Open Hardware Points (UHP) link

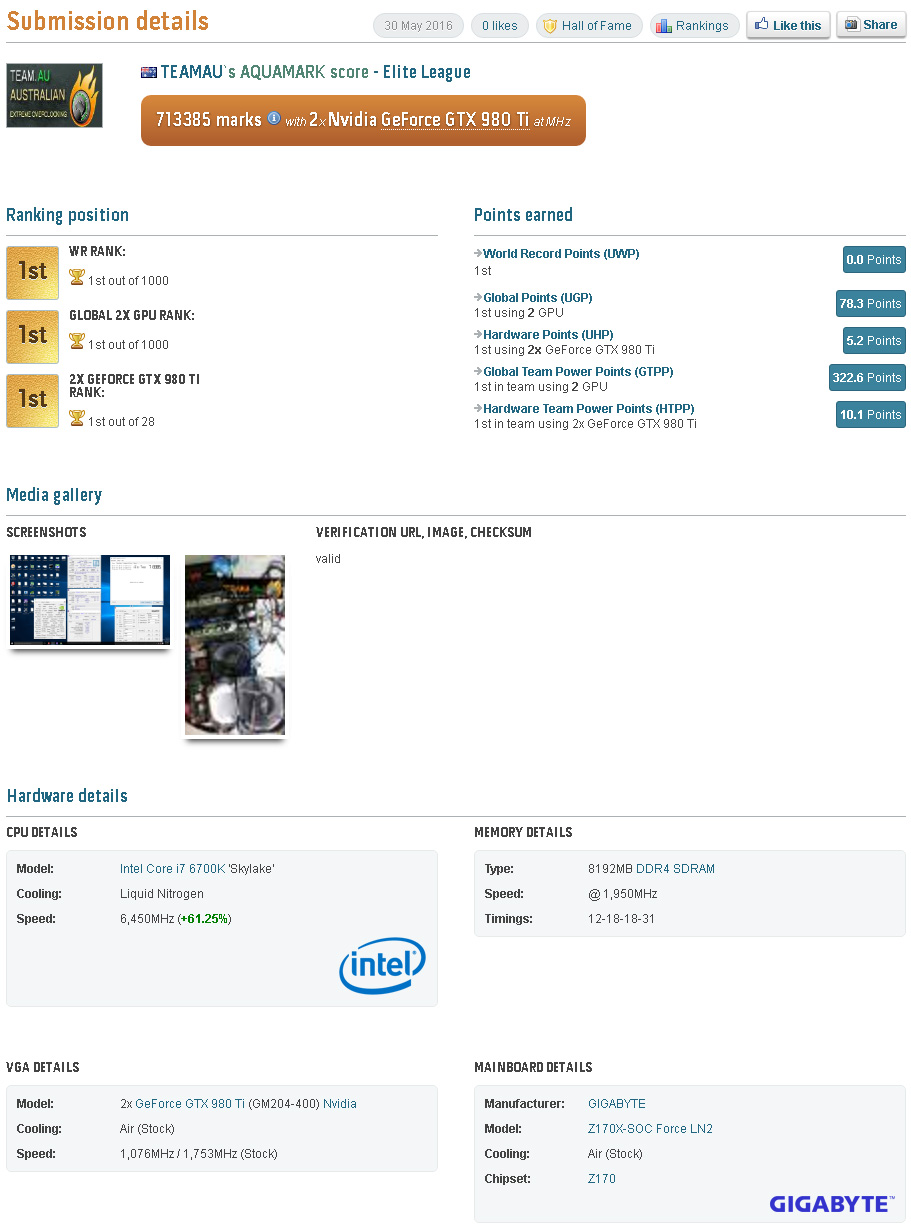click(x=548, y=335)
